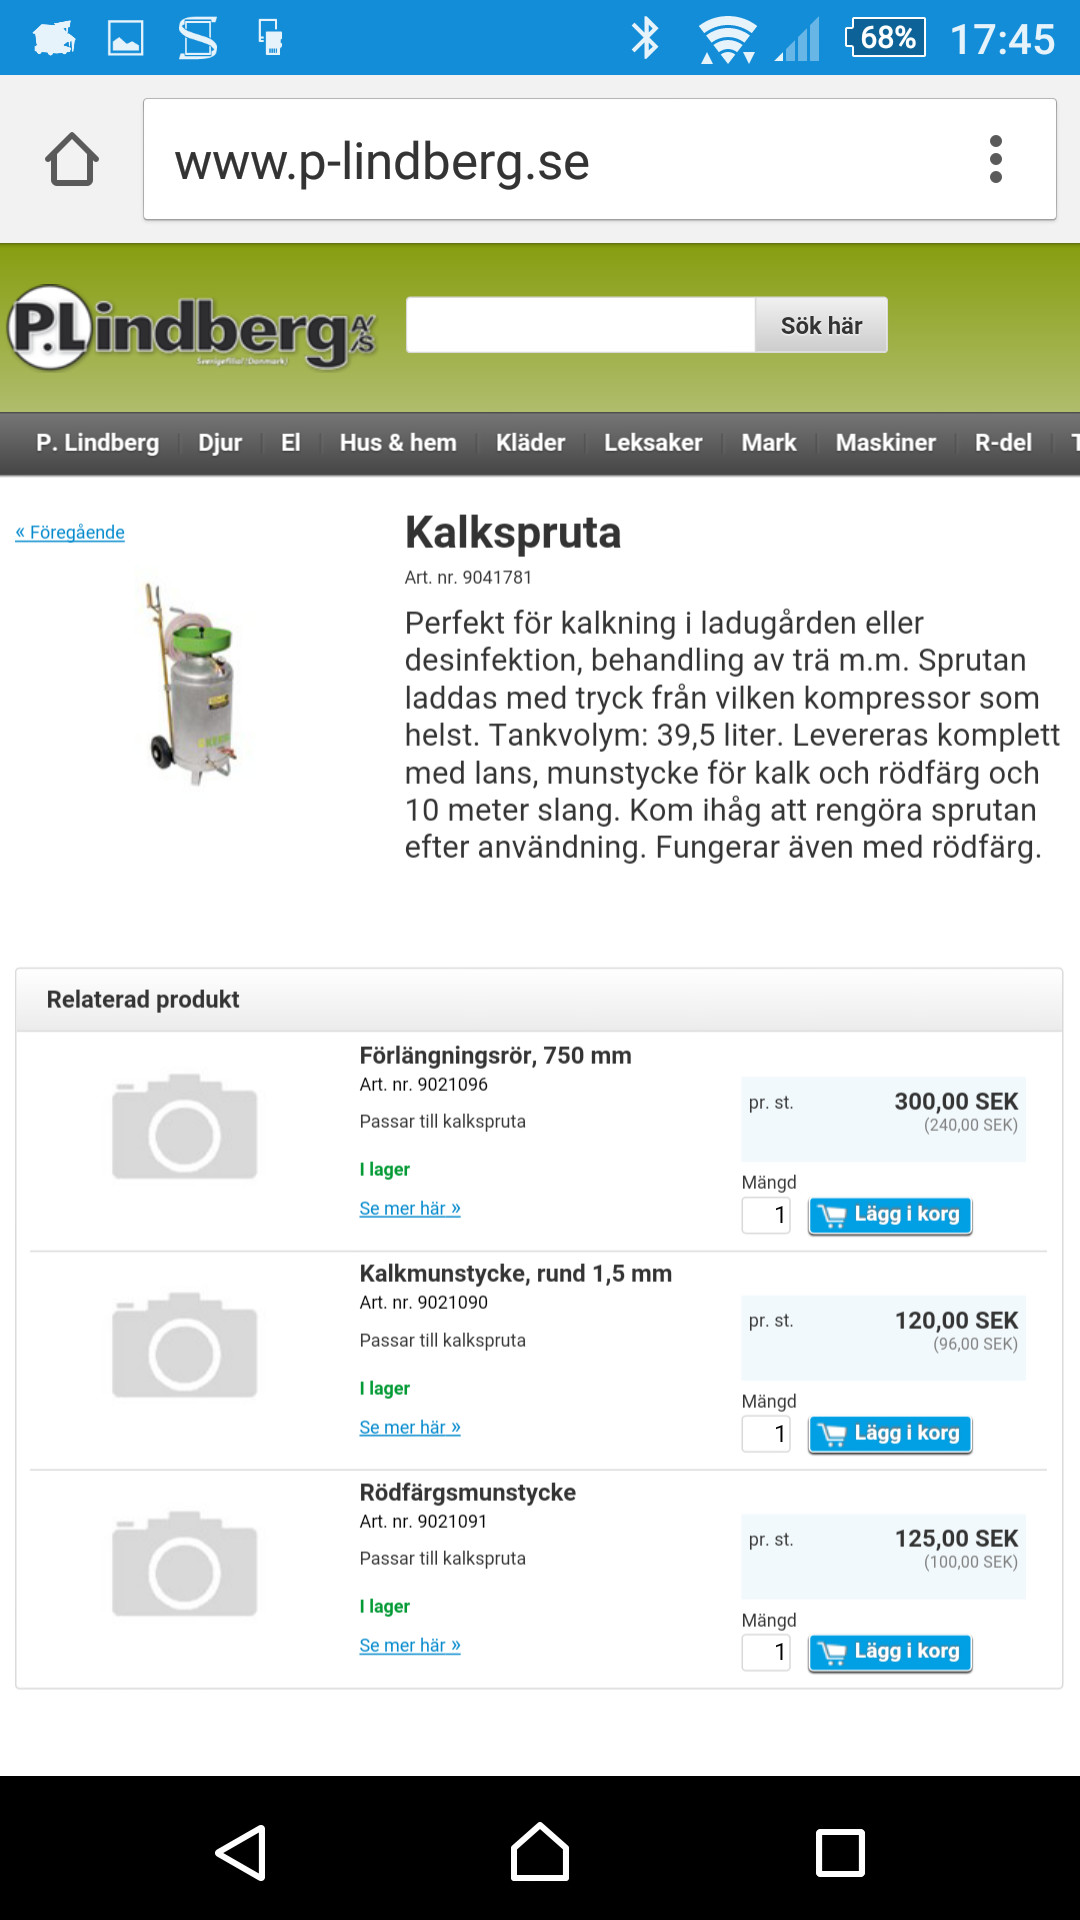Screen dimensions: 1080x1920
Task: Tap the browser home icon
Action: (x=72, y=160)
